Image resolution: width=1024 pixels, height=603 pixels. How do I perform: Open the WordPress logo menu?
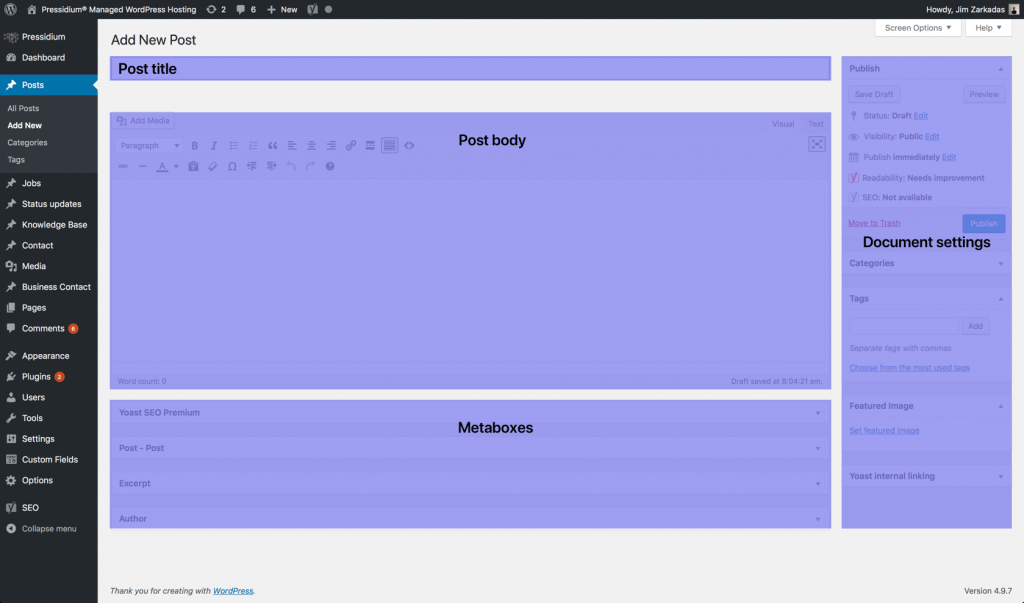(x=10, y=9)
